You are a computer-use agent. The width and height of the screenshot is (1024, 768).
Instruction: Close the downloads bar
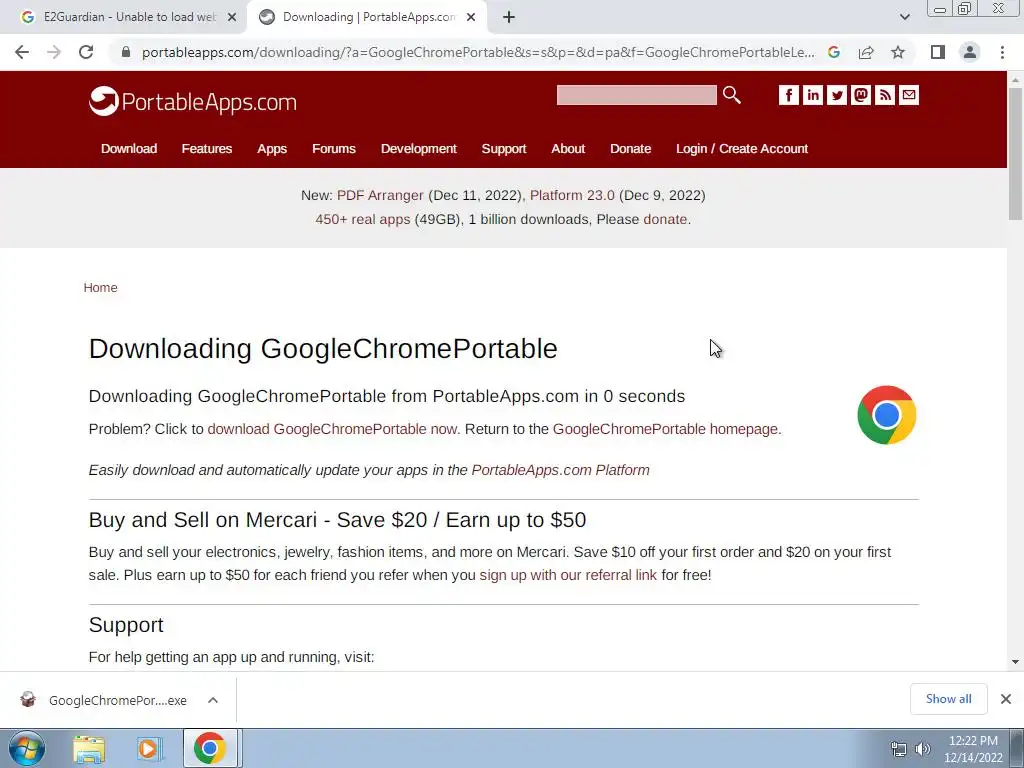(x=1006, y=699)
